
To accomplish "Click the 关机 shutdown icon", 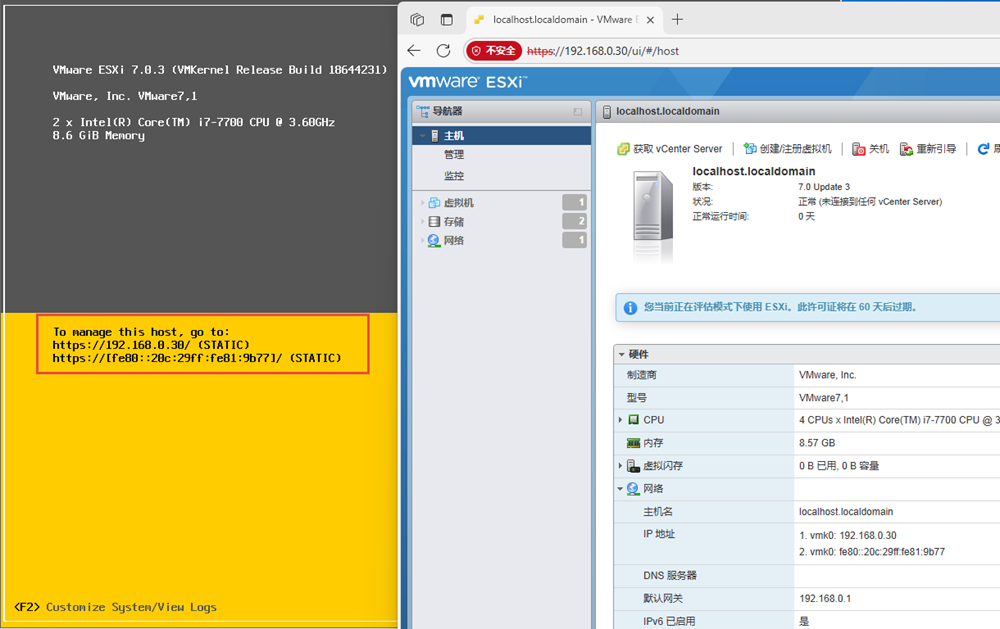I will (x=859, y=149).
